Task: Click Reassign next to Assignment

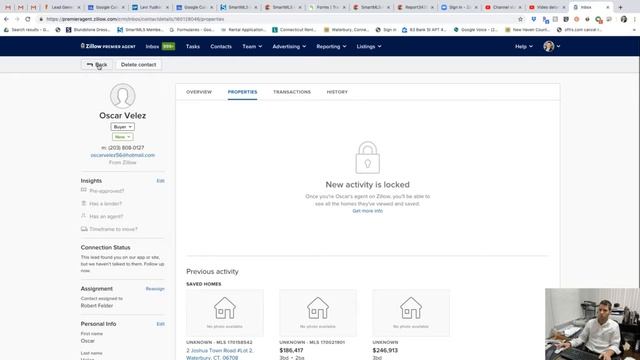Action: click(155, 289)
